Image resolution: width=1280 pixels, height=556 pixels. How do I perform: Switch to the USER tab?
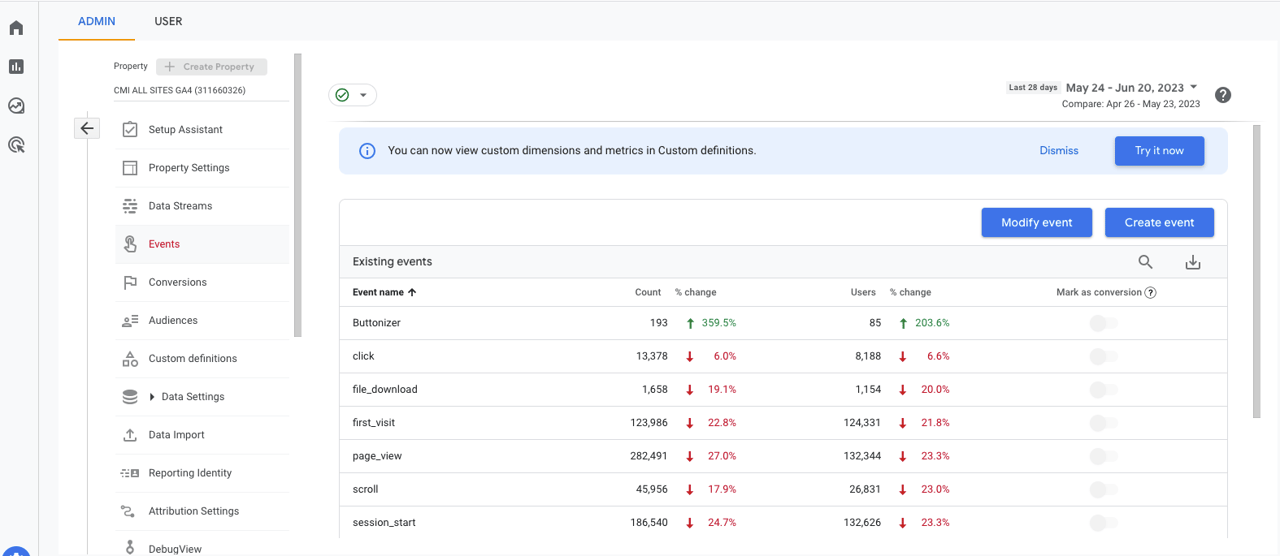tap(168, 21)
